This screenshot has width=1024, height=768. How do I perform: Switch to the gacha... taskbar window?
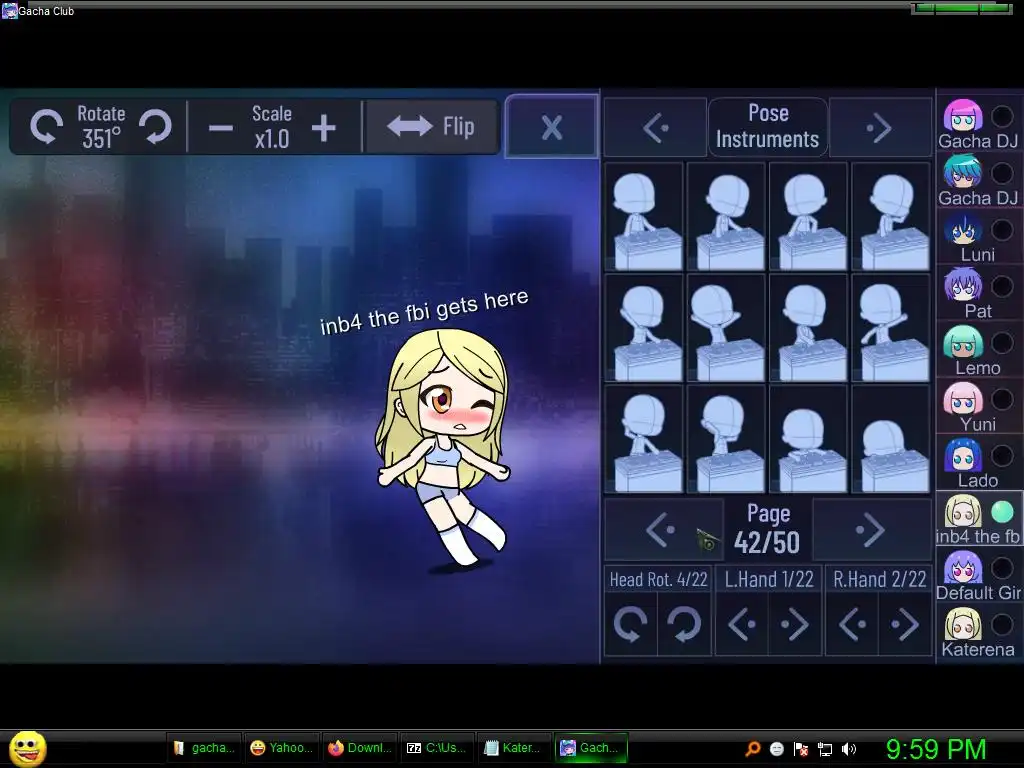[x=204, y=748]
